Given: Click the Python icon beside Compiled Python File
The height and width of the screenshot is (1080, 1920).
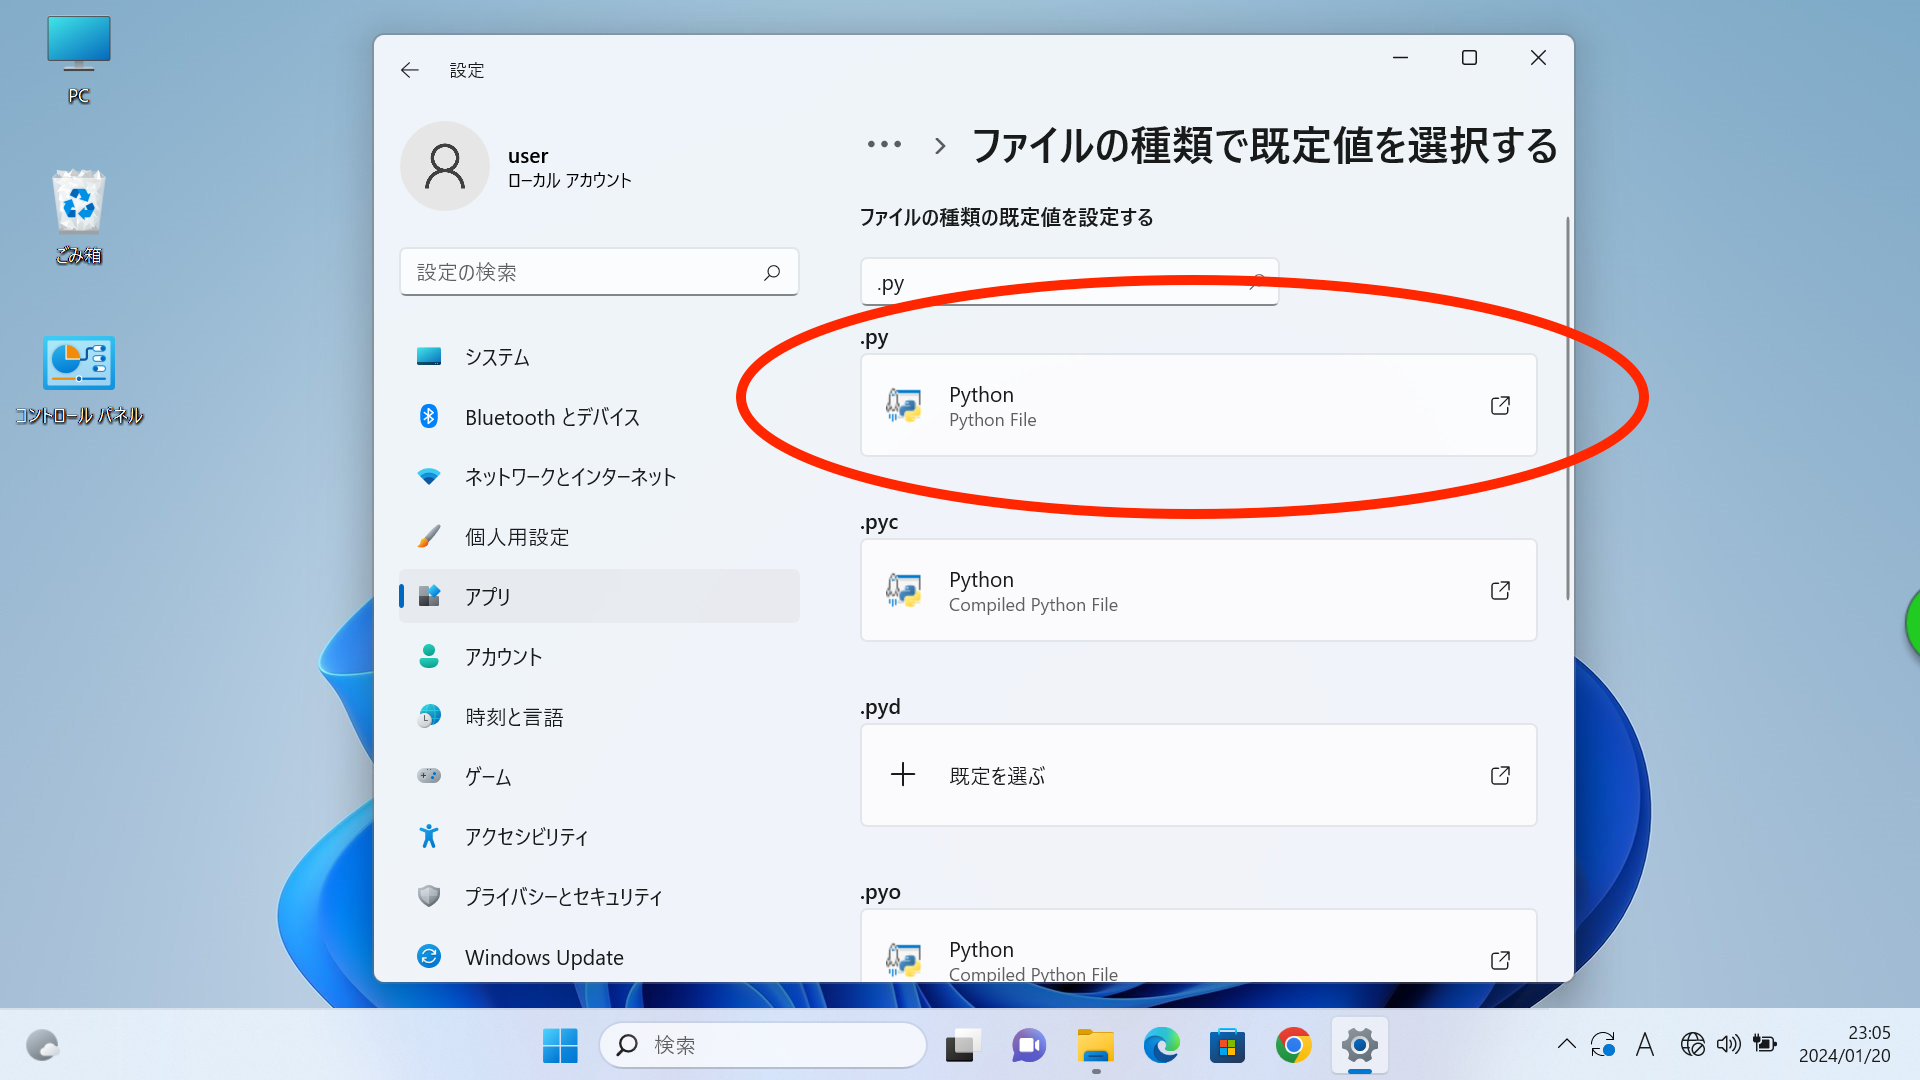Looking at the screenshot, I should [x=903, y=590].
